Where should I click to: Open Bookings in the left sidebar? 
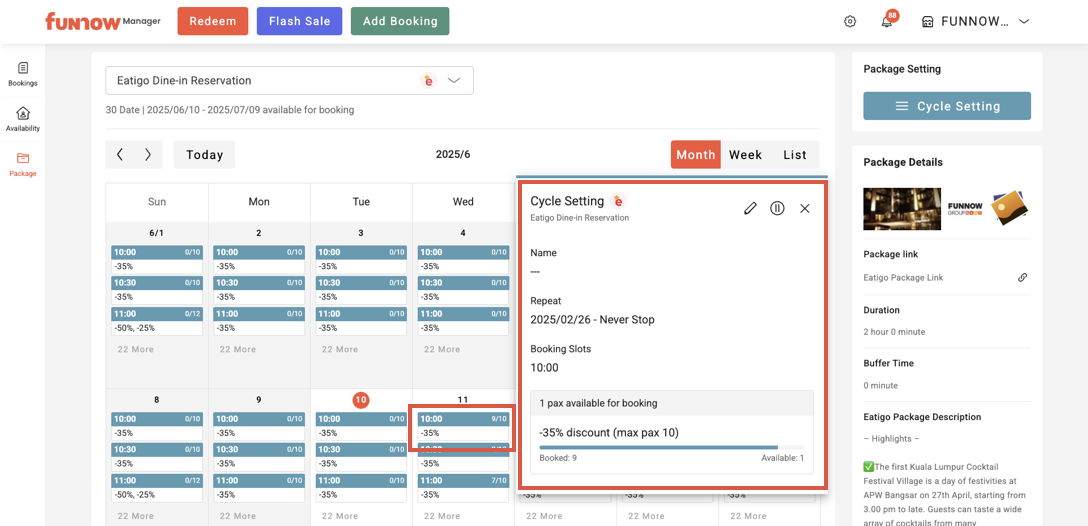pyautogui.click(x=23, y=74)
